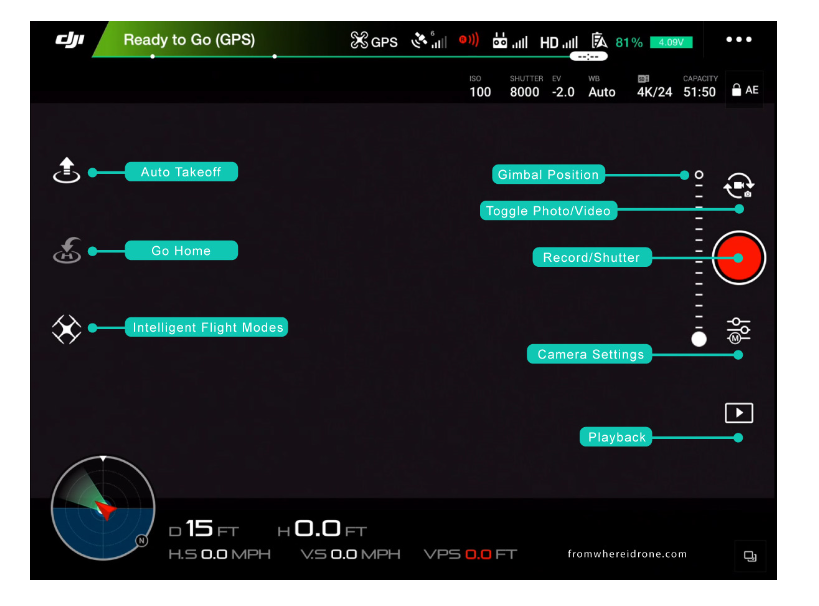Tap the Camera Settings label

[590, 354]
